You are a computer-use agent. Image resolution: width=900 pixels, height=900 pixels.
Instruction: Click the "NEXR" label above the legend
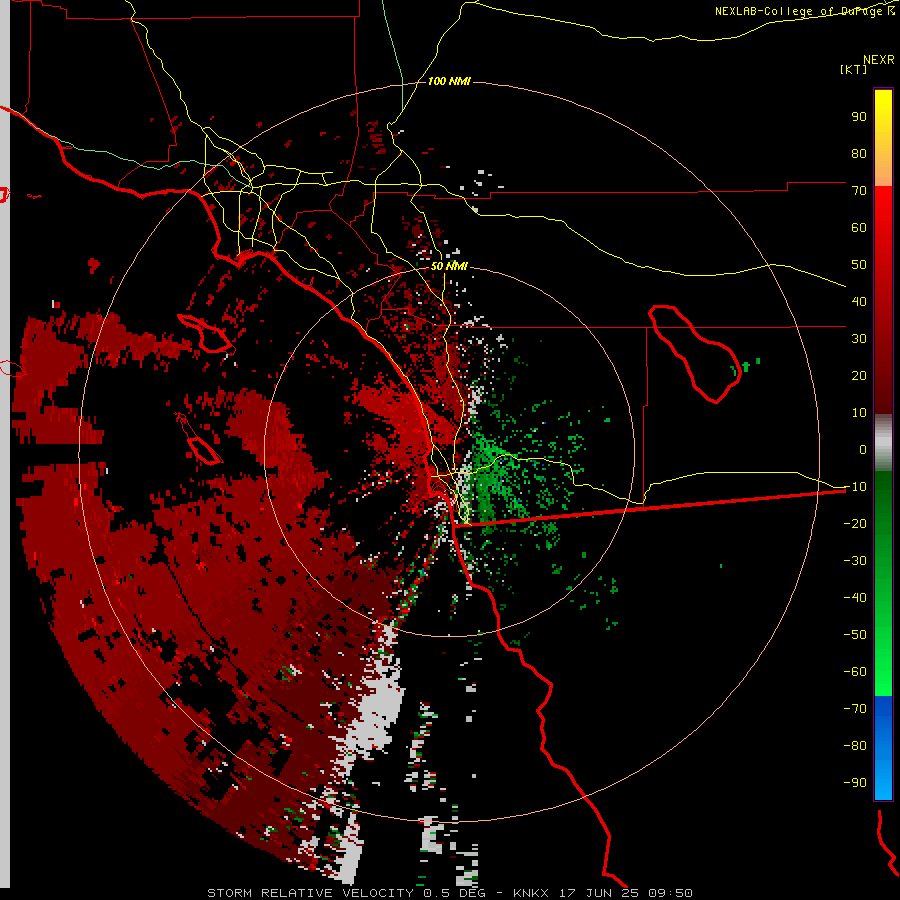tap(879, 59)
